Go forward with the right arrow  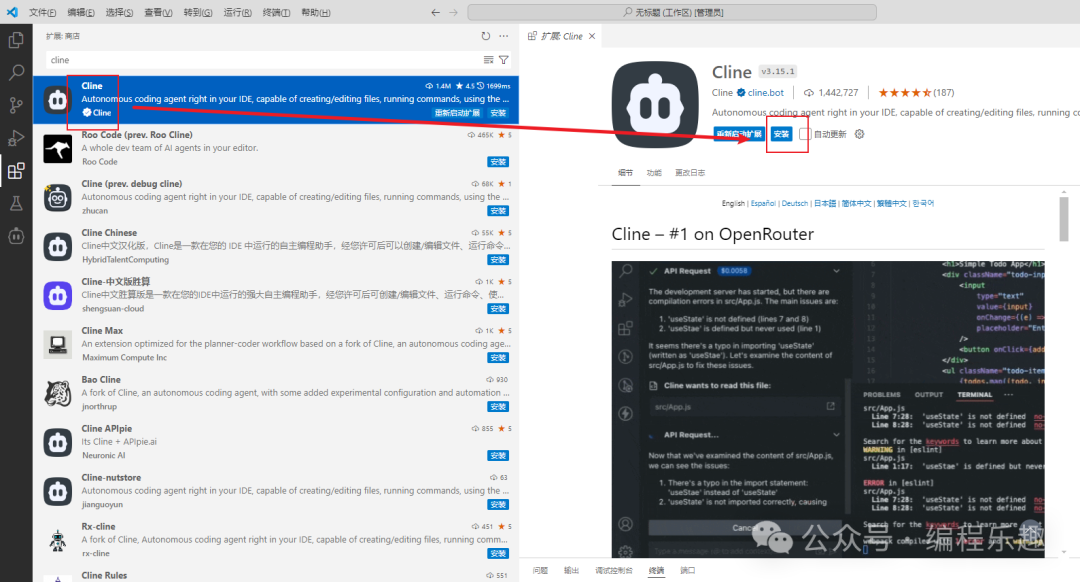click(453, 12)
